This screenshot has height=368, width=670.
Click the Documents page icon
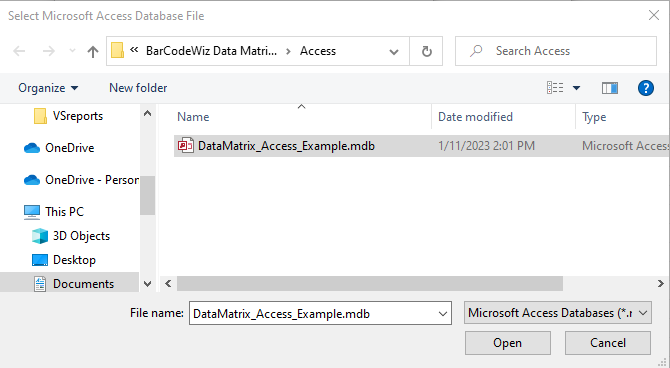40,284
